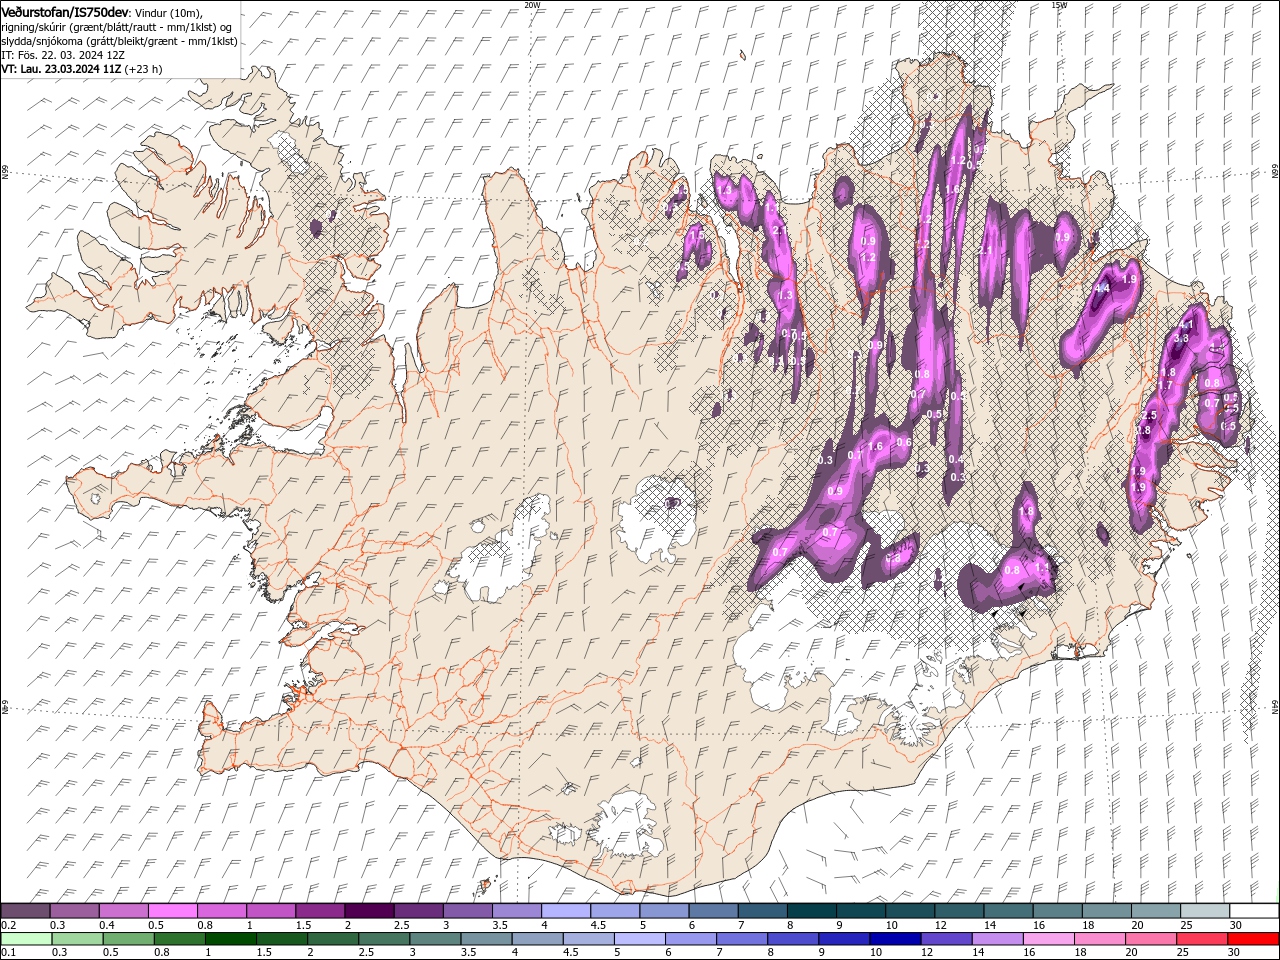
Task: Pick the 18 swatch in lower rain legend
Action: click(x=1098, y=938)
